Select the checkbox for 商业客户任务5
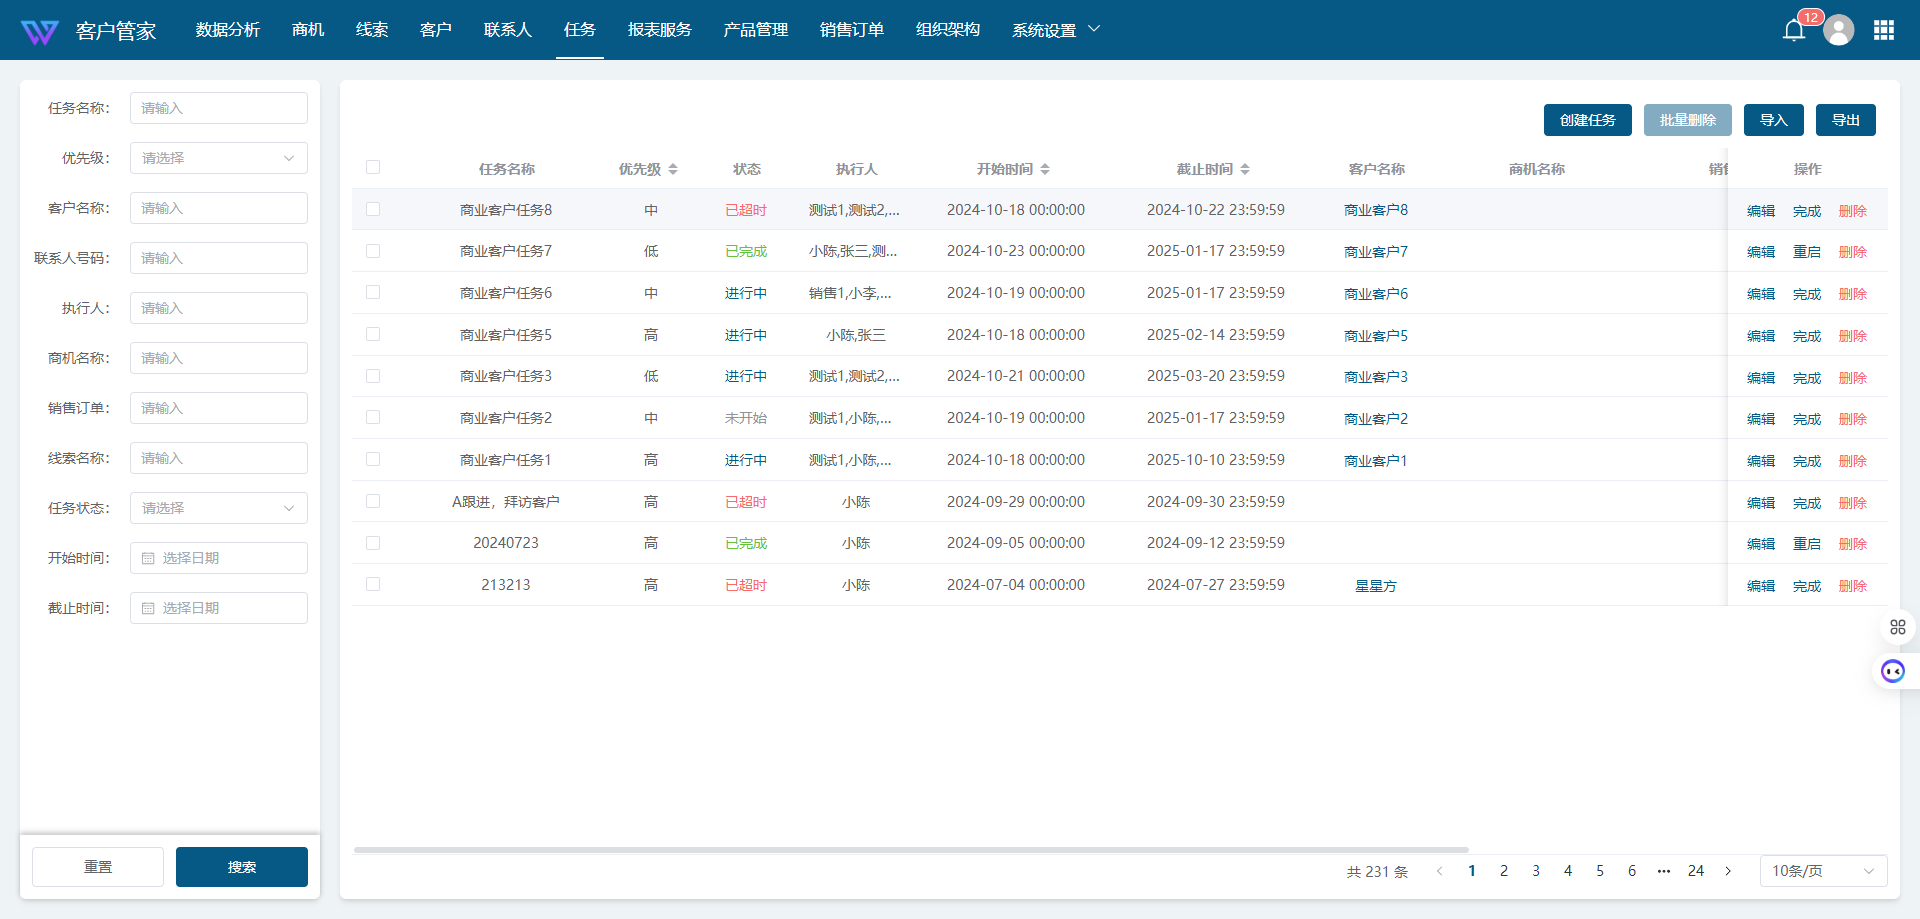1920x919 pixels. 373,335
